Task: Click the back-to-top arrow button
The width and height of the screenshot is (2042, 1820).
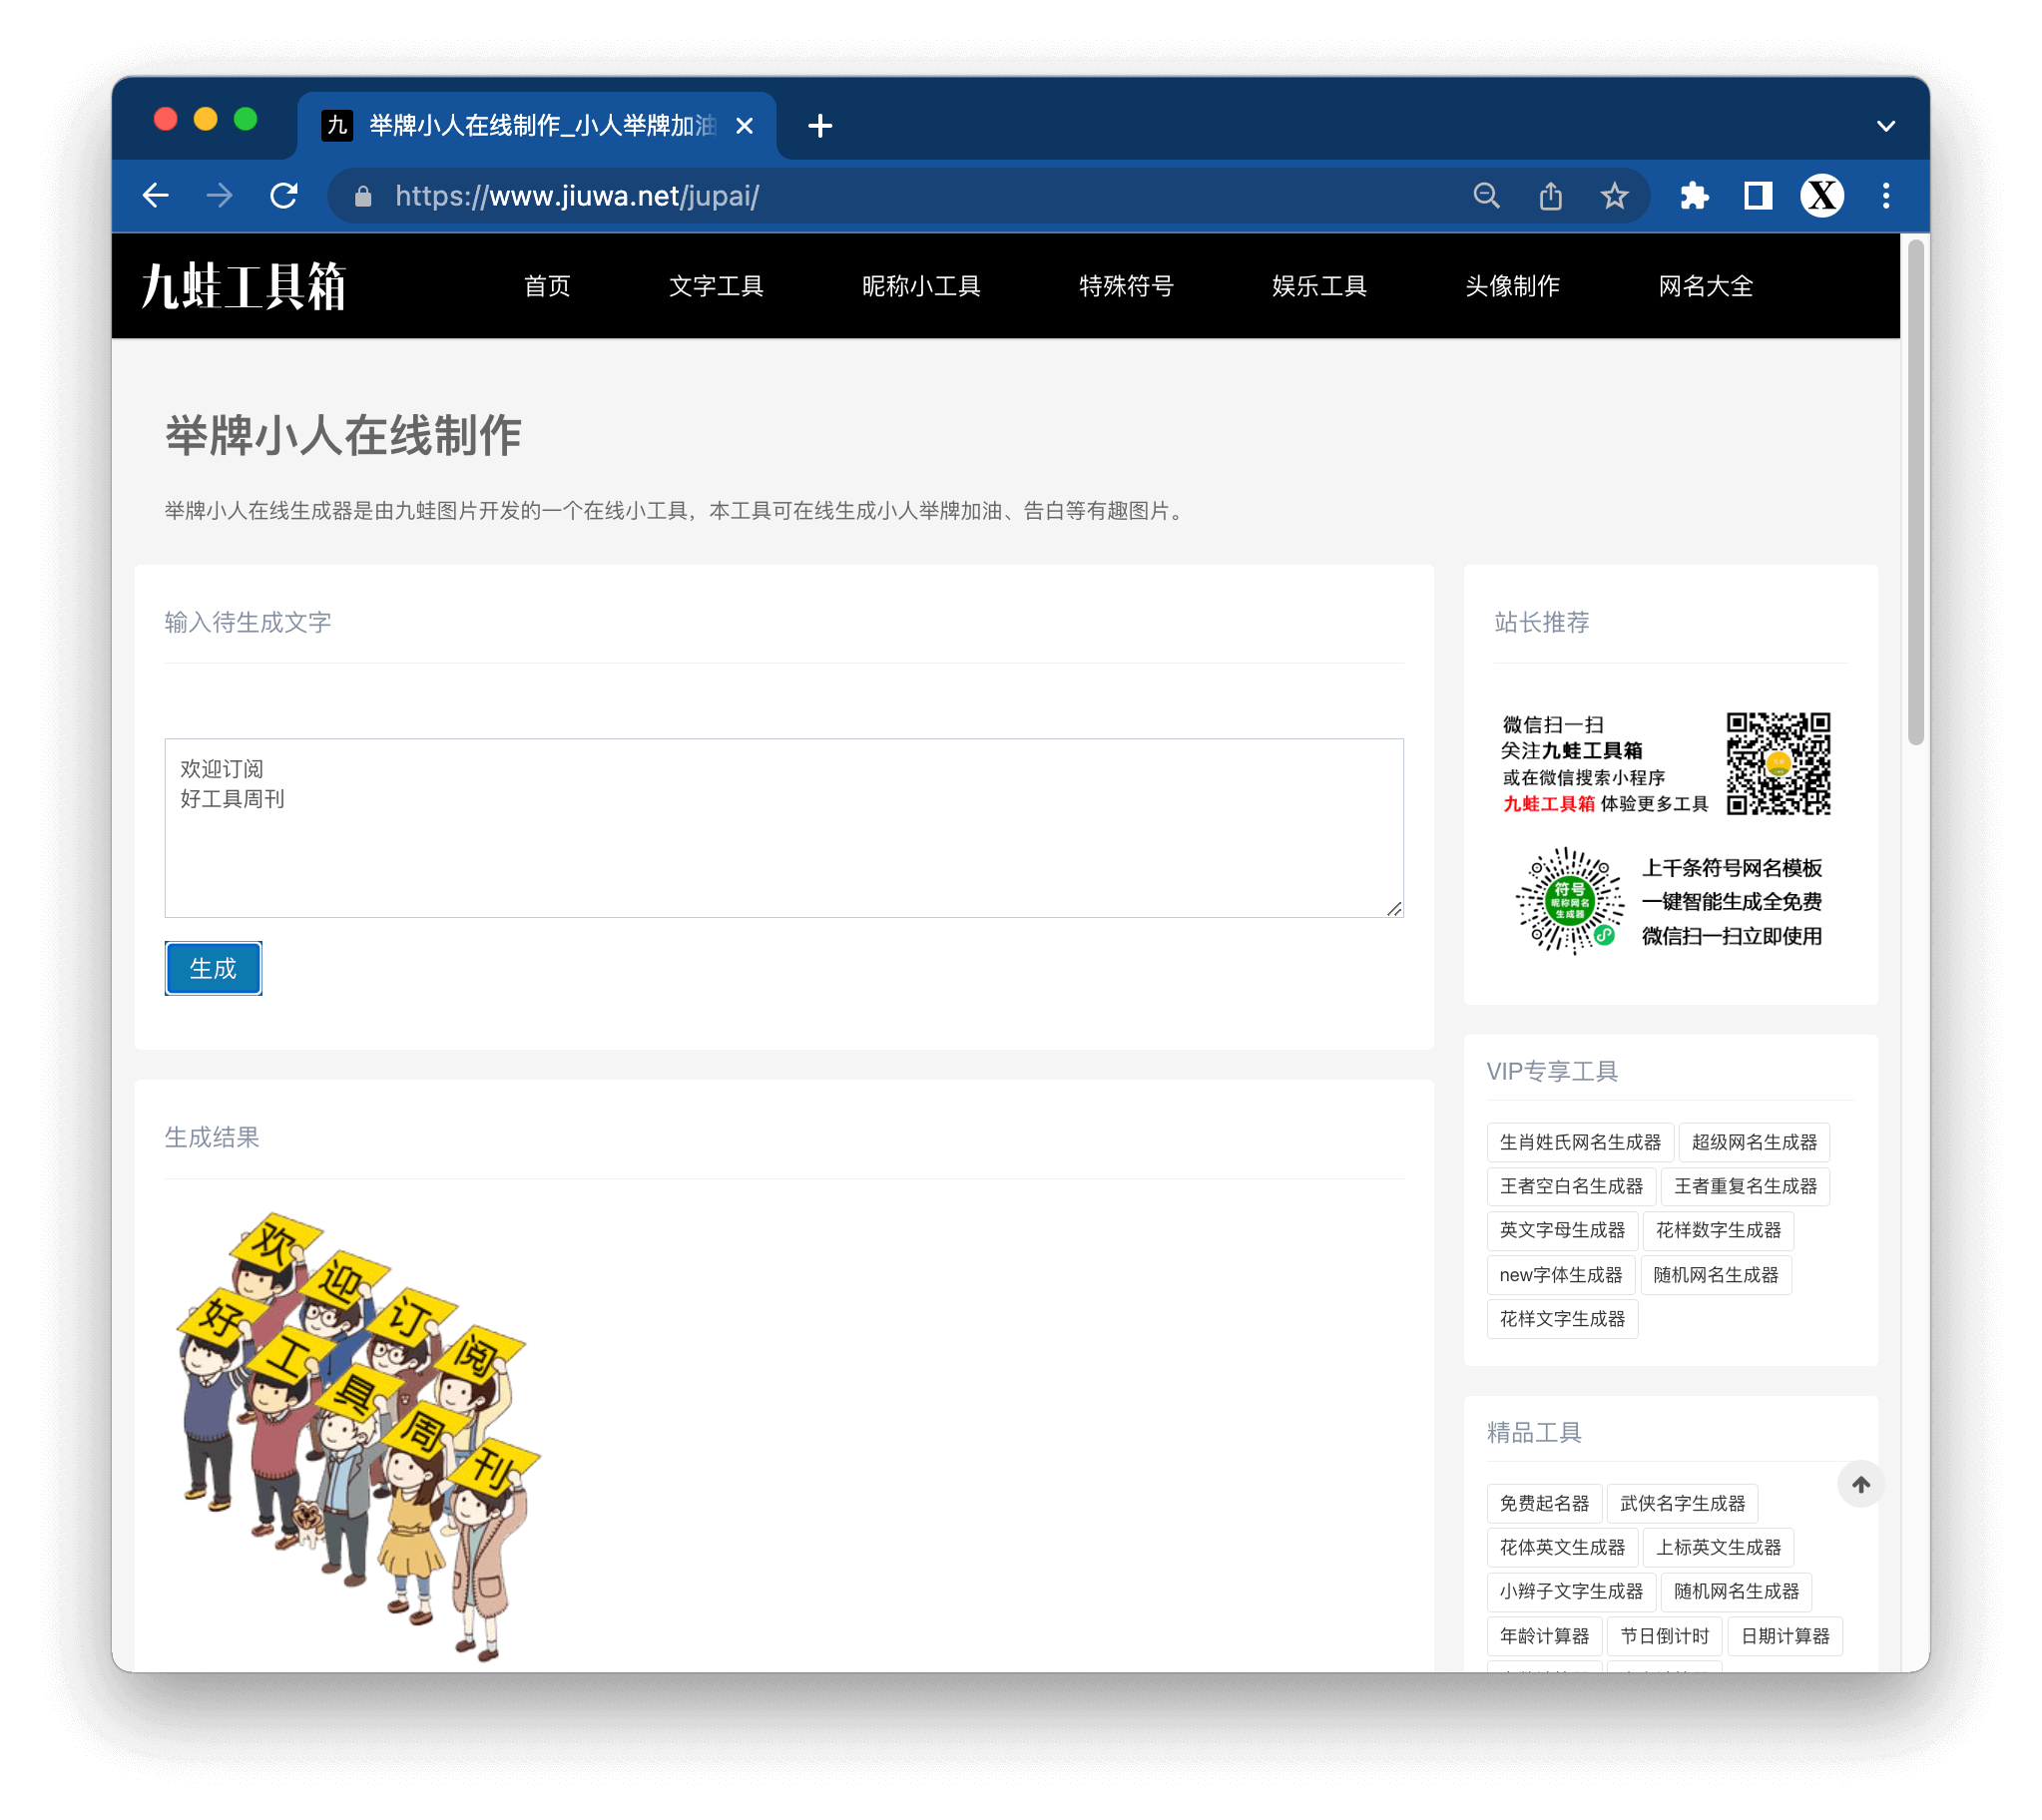Action: (x=1860, y=1484)
